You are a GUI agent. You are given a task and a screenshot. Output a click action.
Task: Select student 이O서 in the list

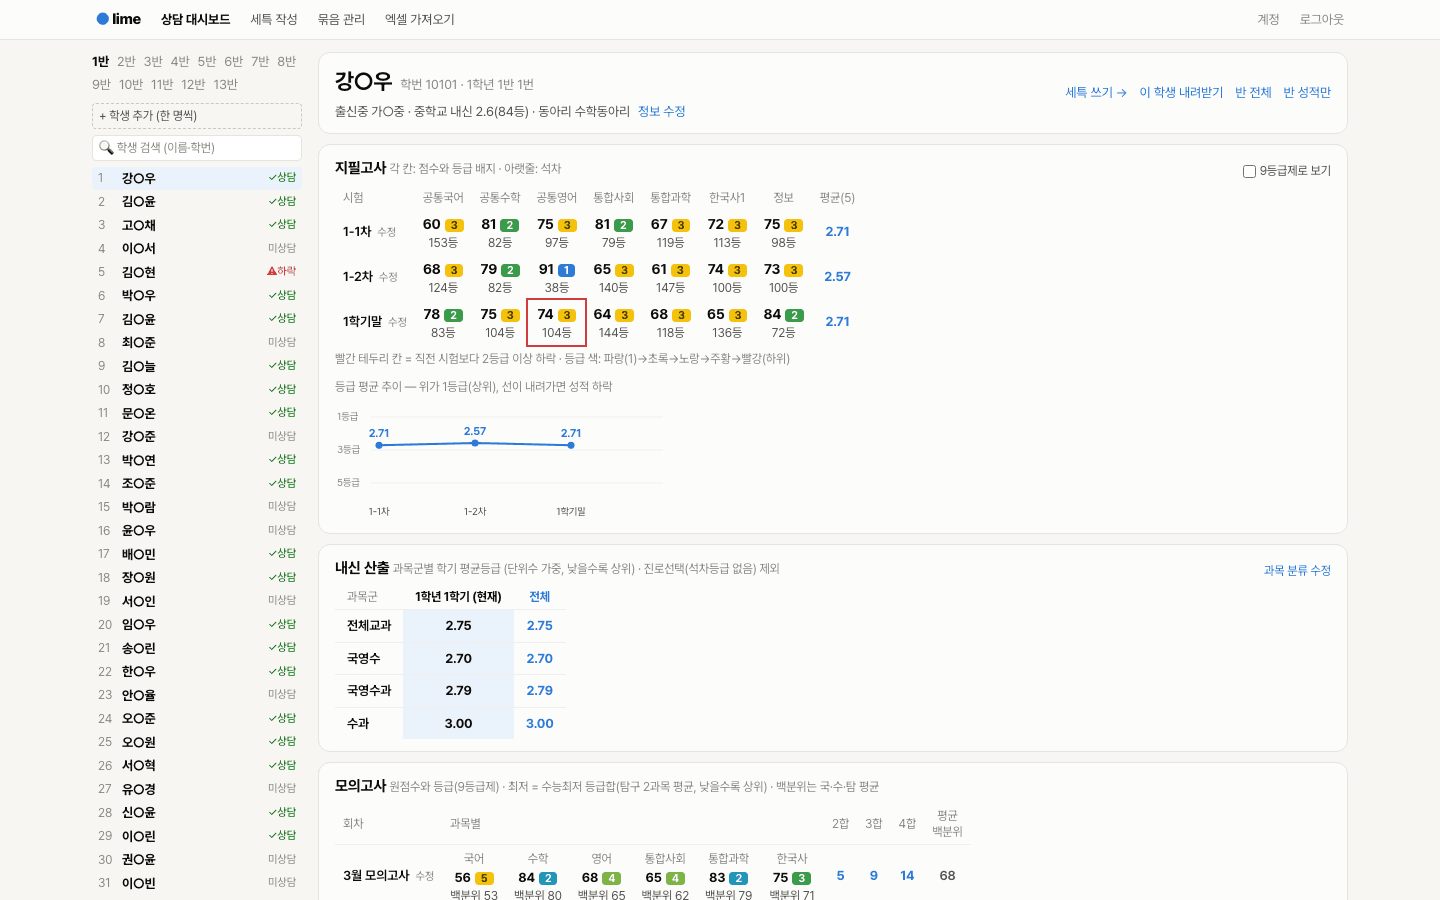[x=197, y=248]
